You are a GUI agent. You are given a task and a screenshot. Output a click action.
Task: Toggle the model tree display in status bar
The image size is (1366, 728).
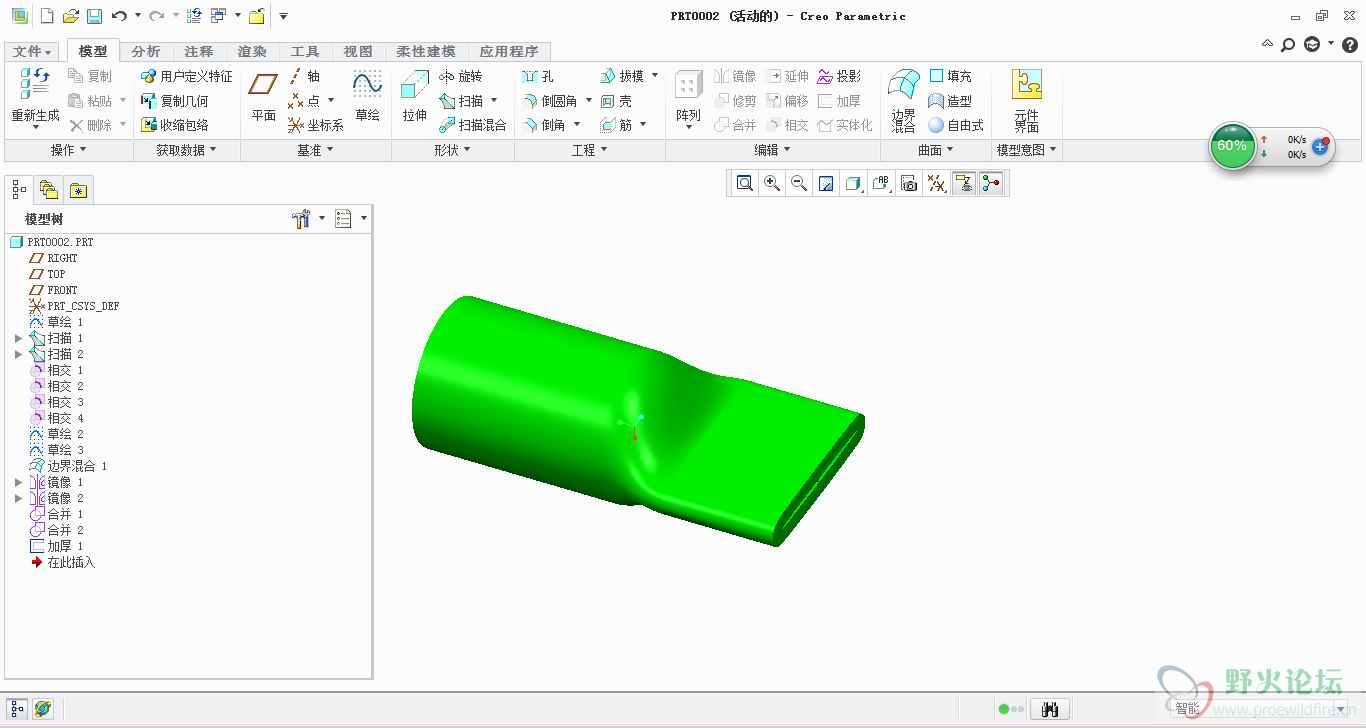point(17,709)
